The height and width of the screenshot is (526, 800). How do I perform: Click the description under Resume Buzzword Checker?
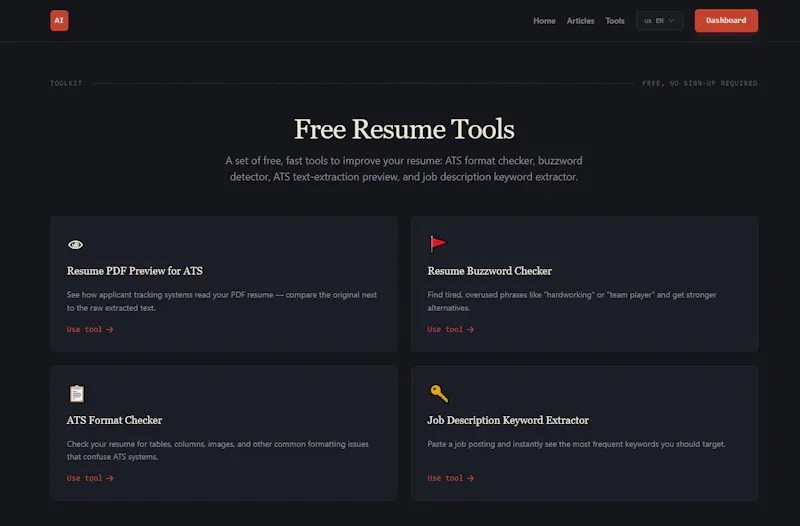572,301
